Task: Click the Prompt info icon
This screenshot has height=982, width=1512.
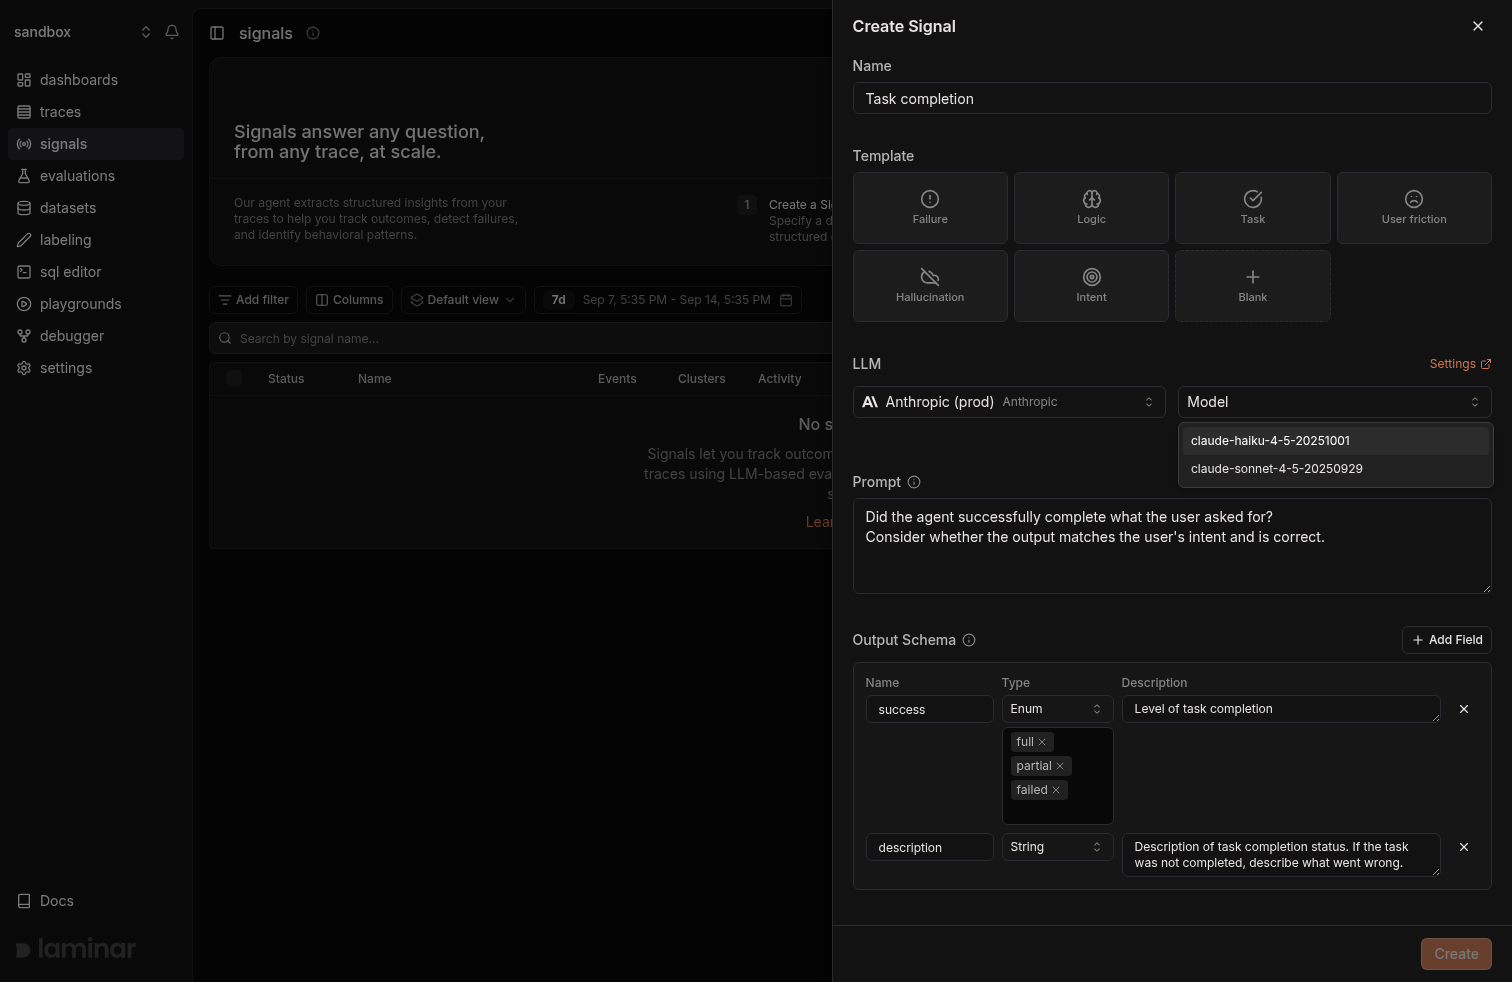Action: (914, 482)
